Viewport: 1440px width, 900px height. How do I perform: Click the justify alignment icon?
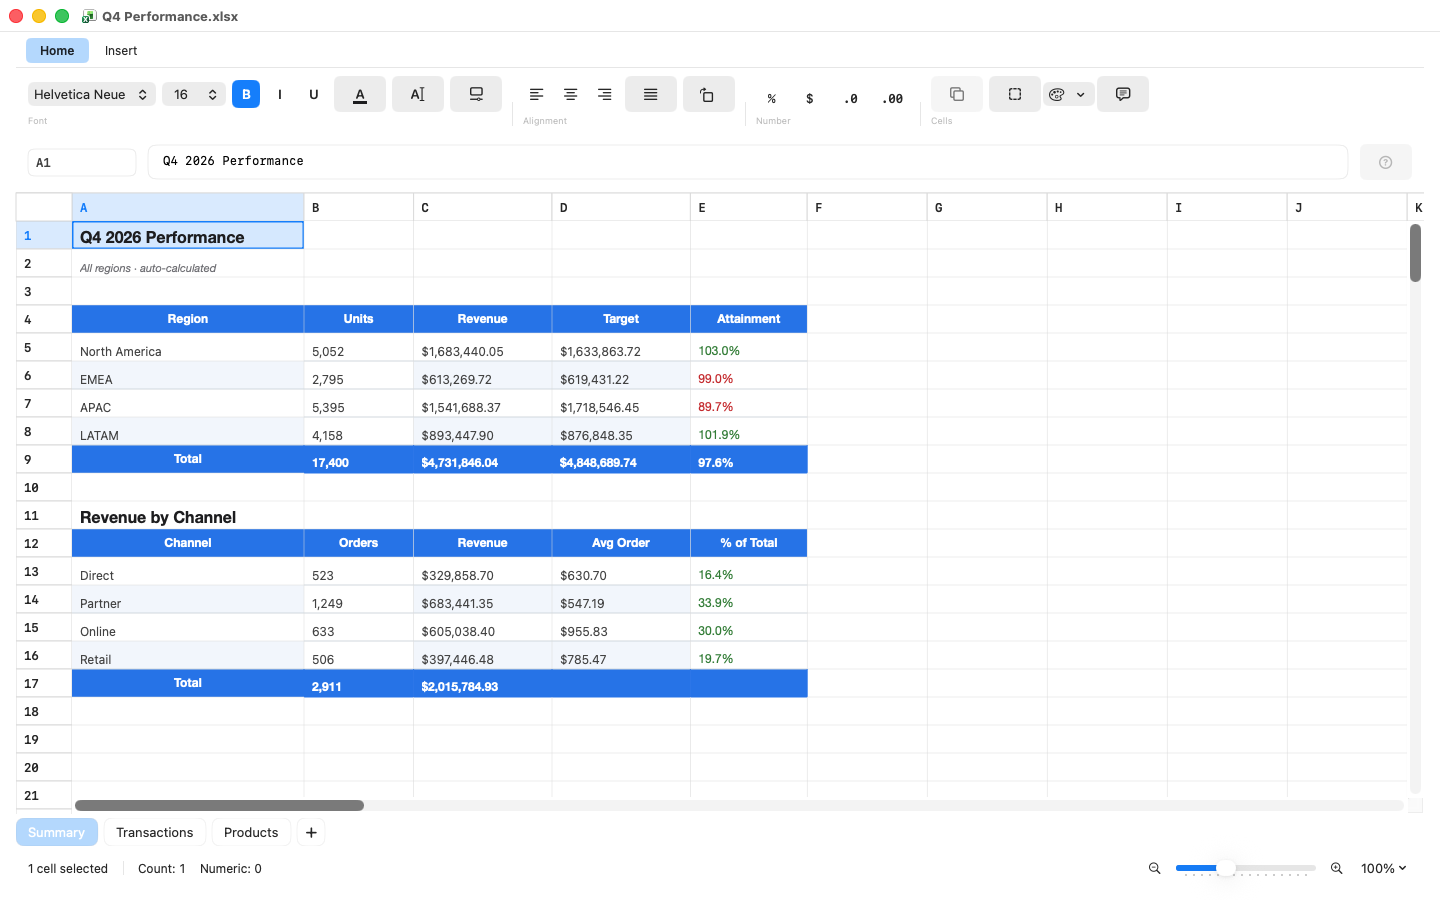click(651, 94)
